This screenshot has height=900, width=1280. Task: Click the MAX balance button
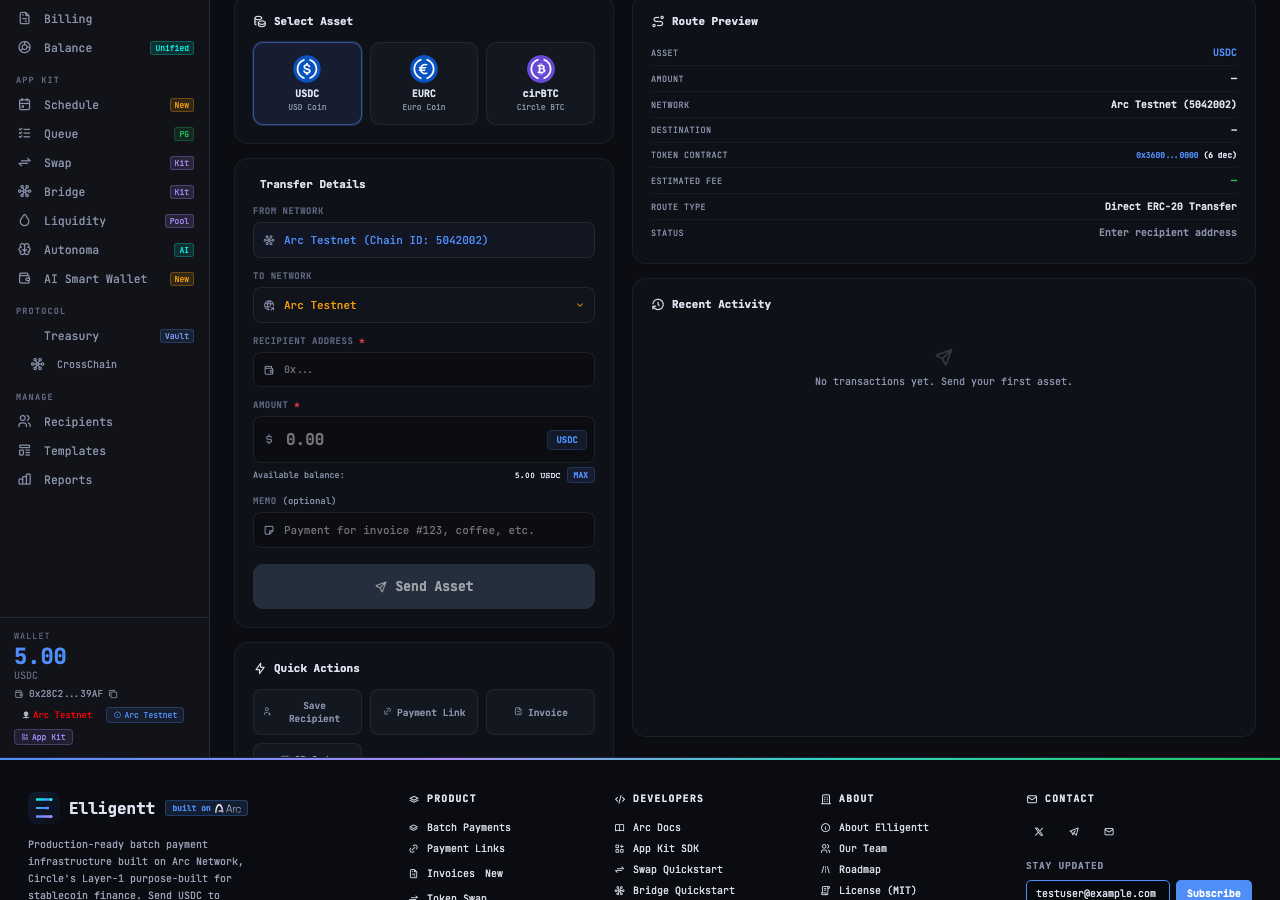click(x=581, y=475)
